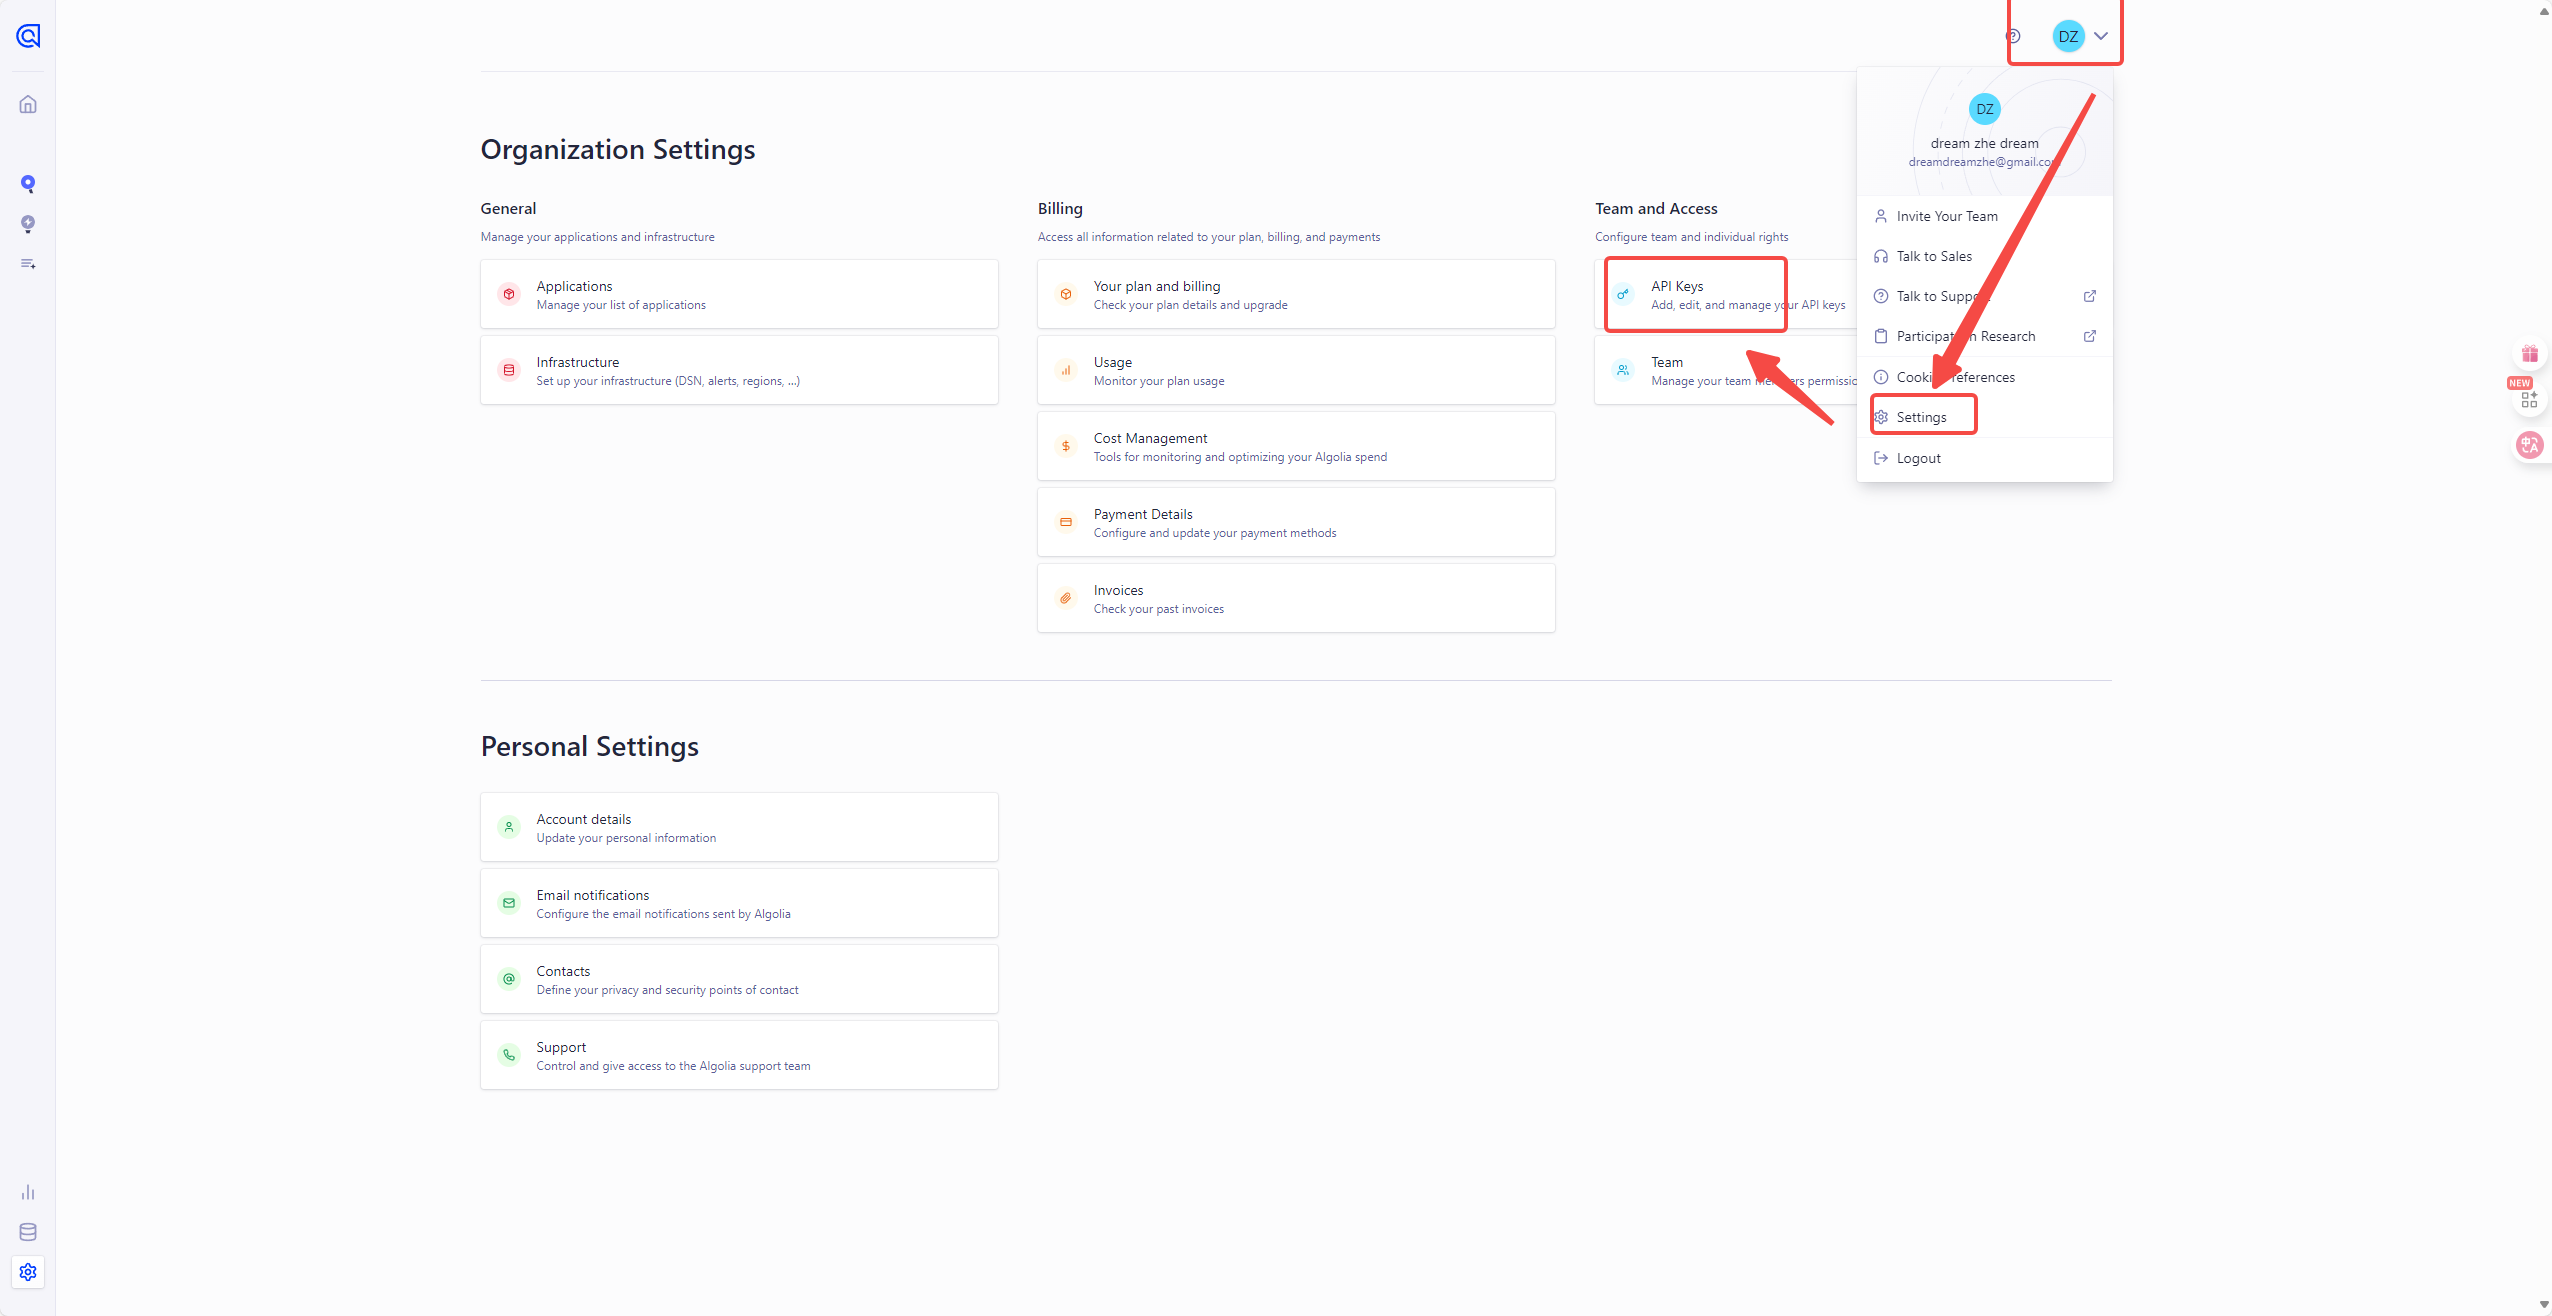The width and height of the screenshot is (2552, 1316).
Task: Choose Logout from the account menu
Action: (1918, 458)
